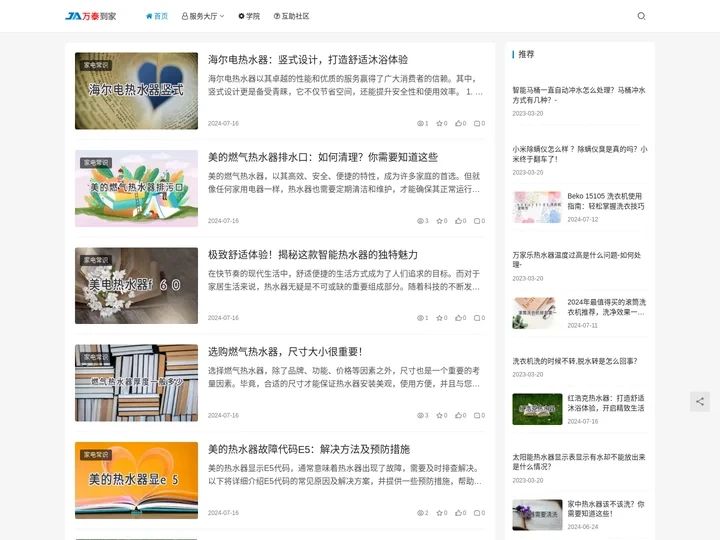Go to 首页 home menu item

click(x=157, y=16)
